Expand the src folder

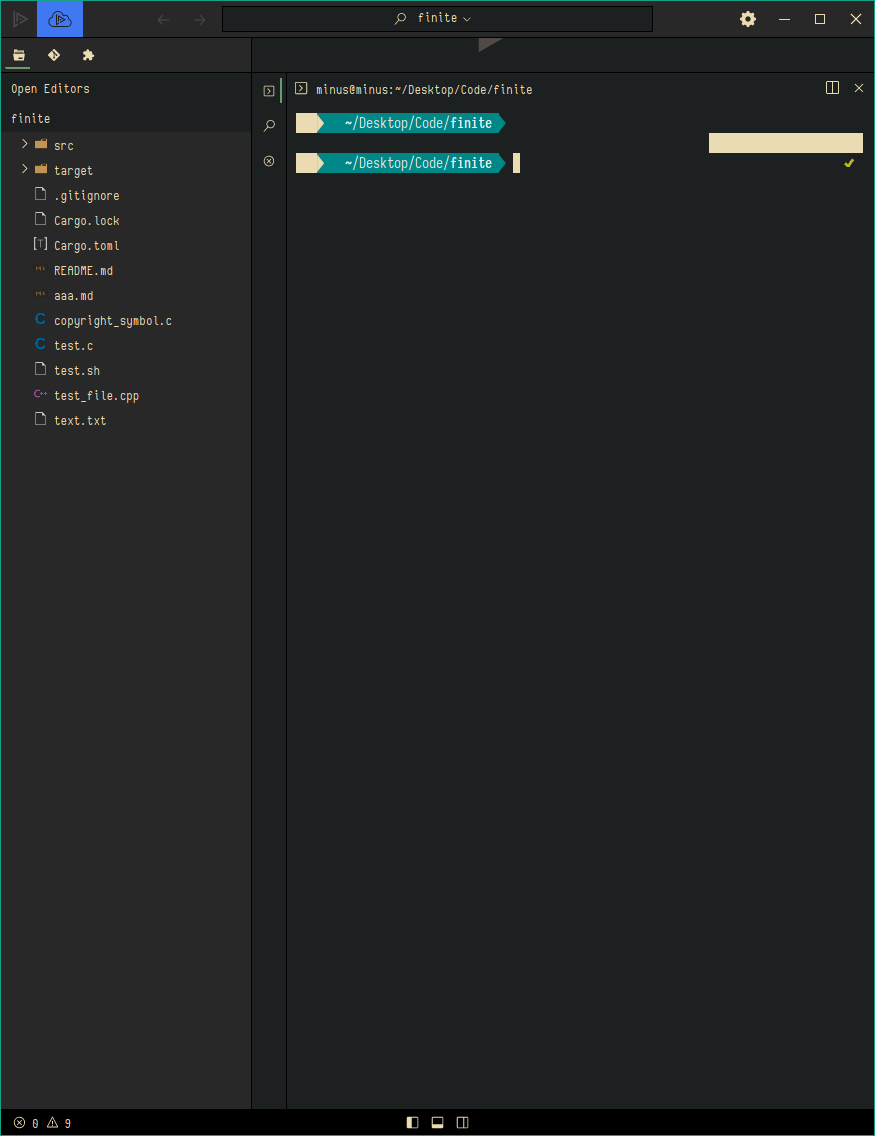(25, 144)
